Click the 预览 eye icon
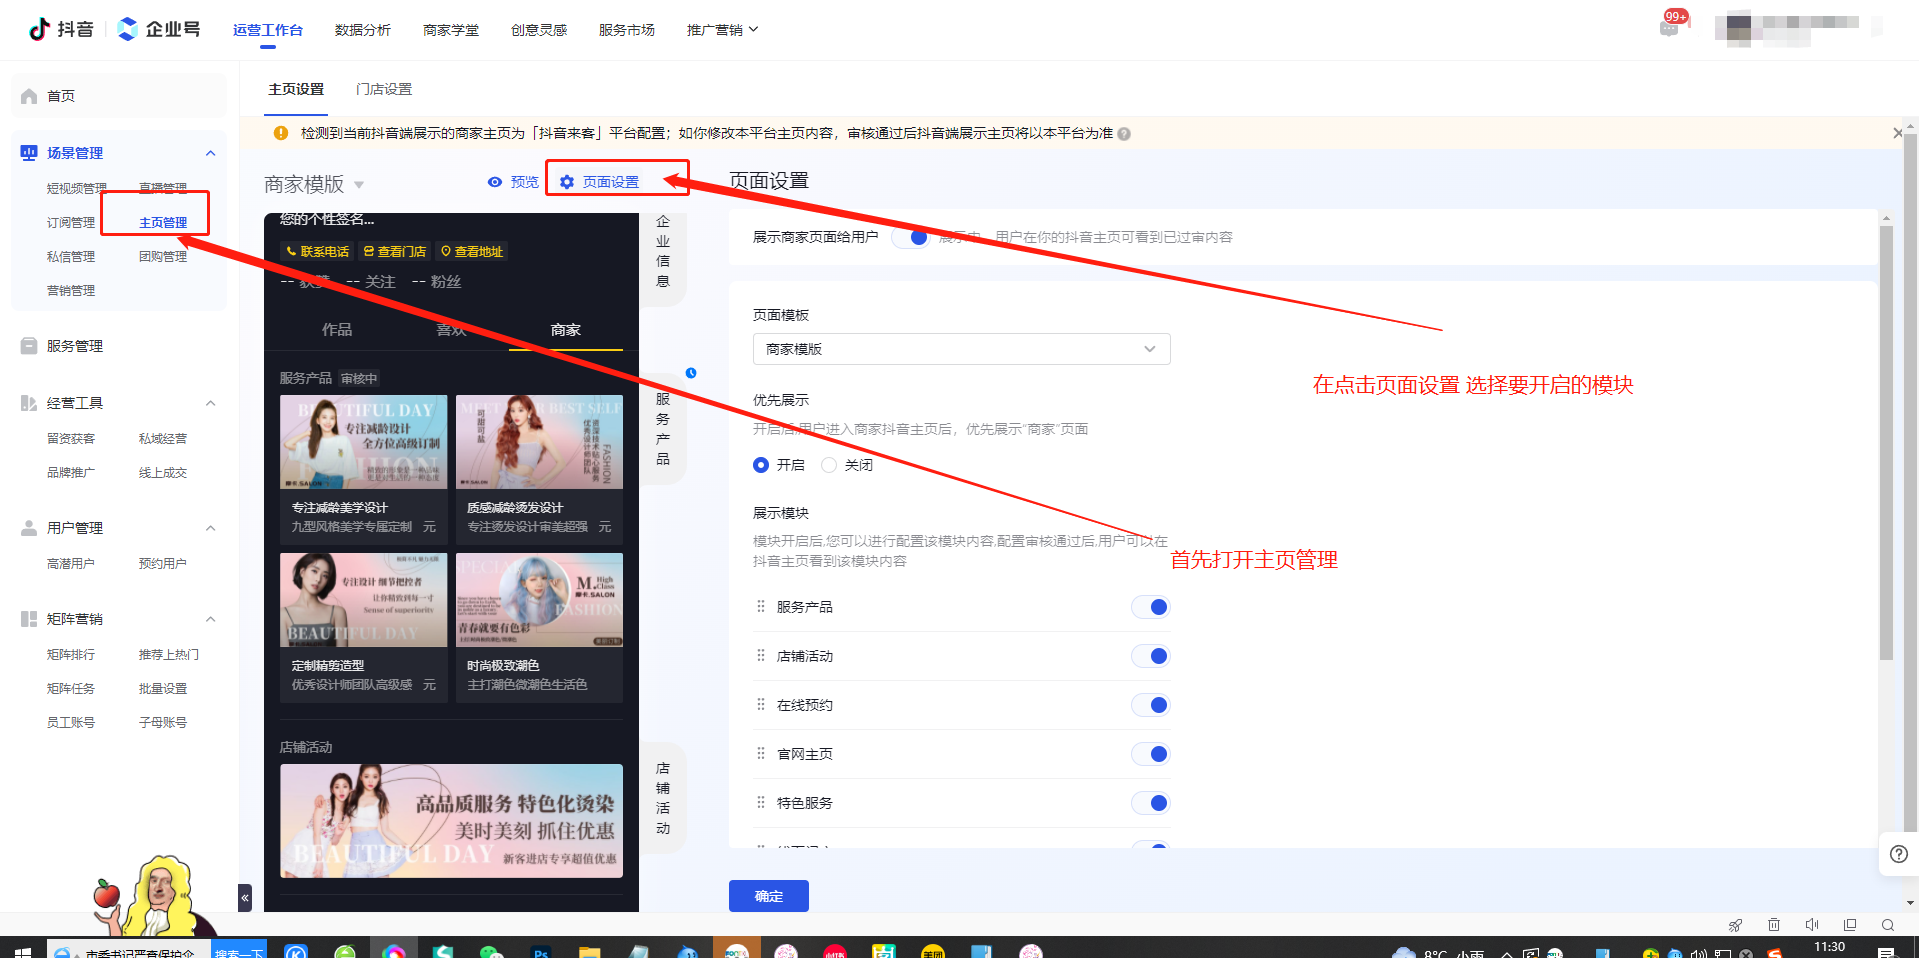Viewport: 1919px width, 958px height. click(495, 182)
